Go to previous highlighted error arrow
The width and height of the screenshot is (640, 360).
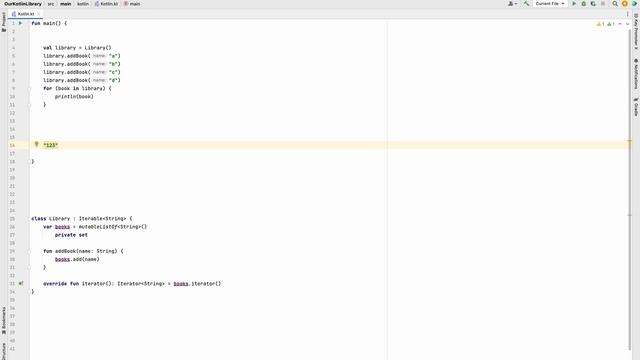click(x=620, y=24)
